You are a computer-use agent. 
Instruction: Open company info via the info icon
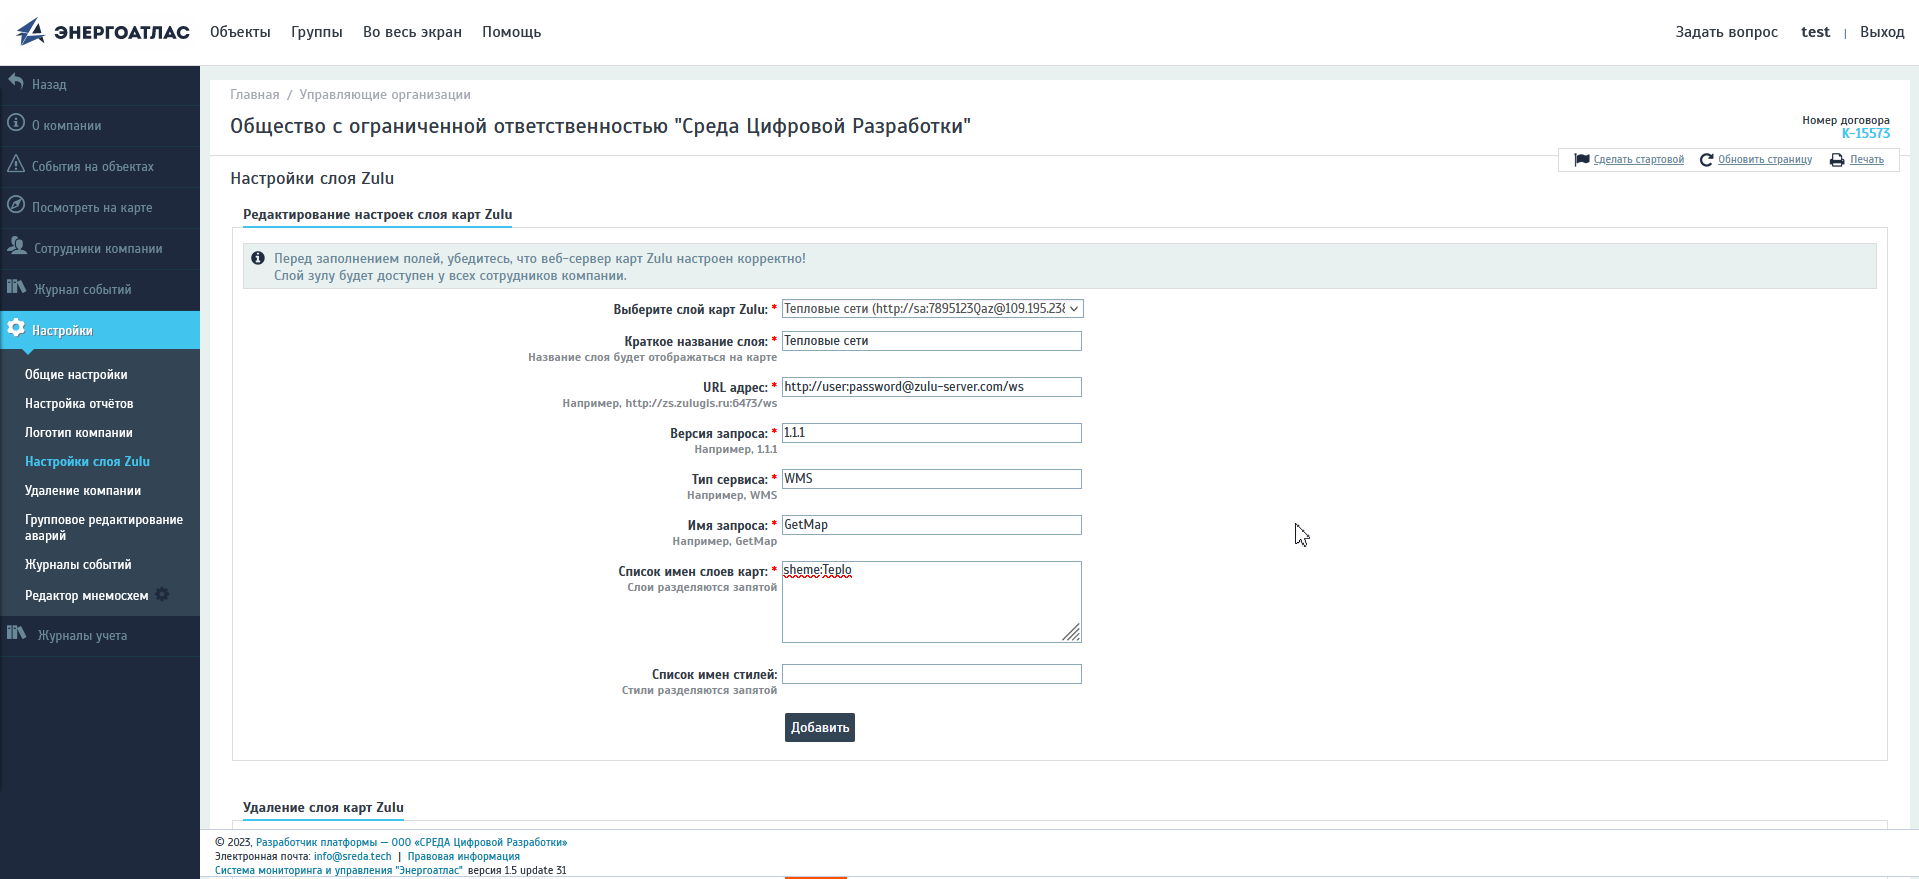(x=16, y=123)
